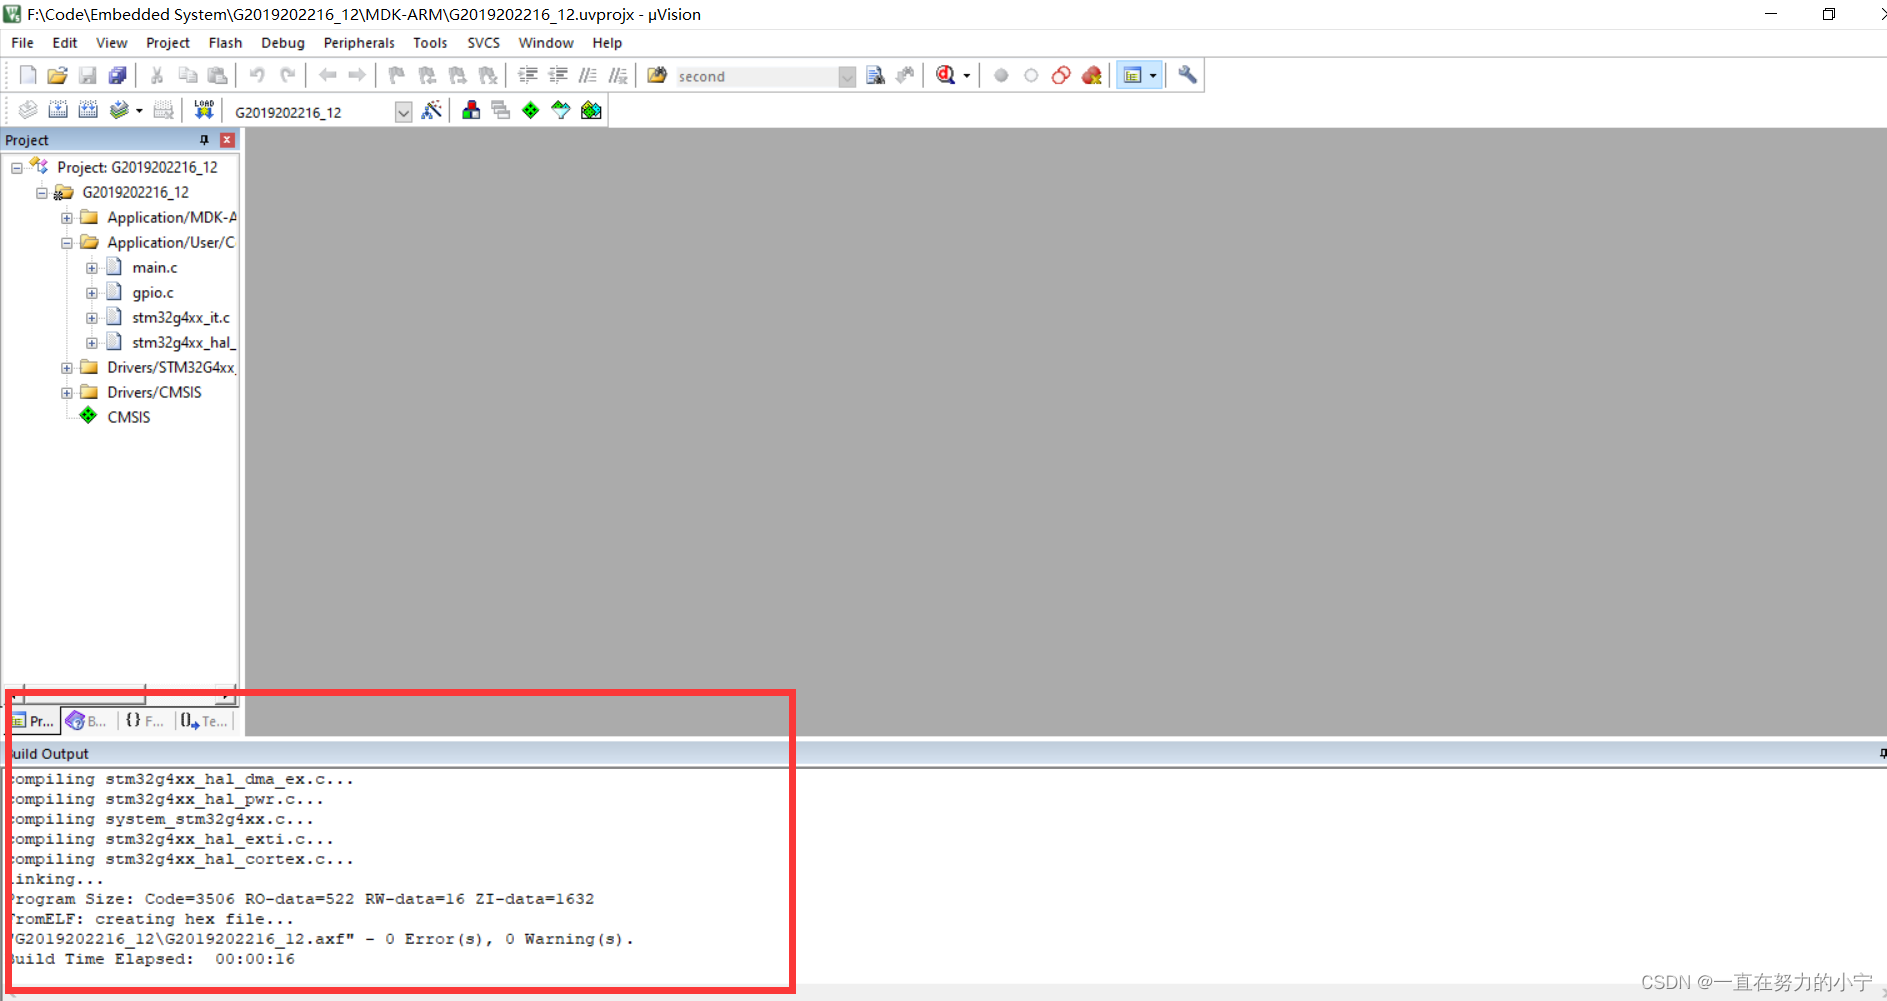Screen dimensions: 1887x1001
Task: Rebuild all target files icon
Action: click(88, 110)
